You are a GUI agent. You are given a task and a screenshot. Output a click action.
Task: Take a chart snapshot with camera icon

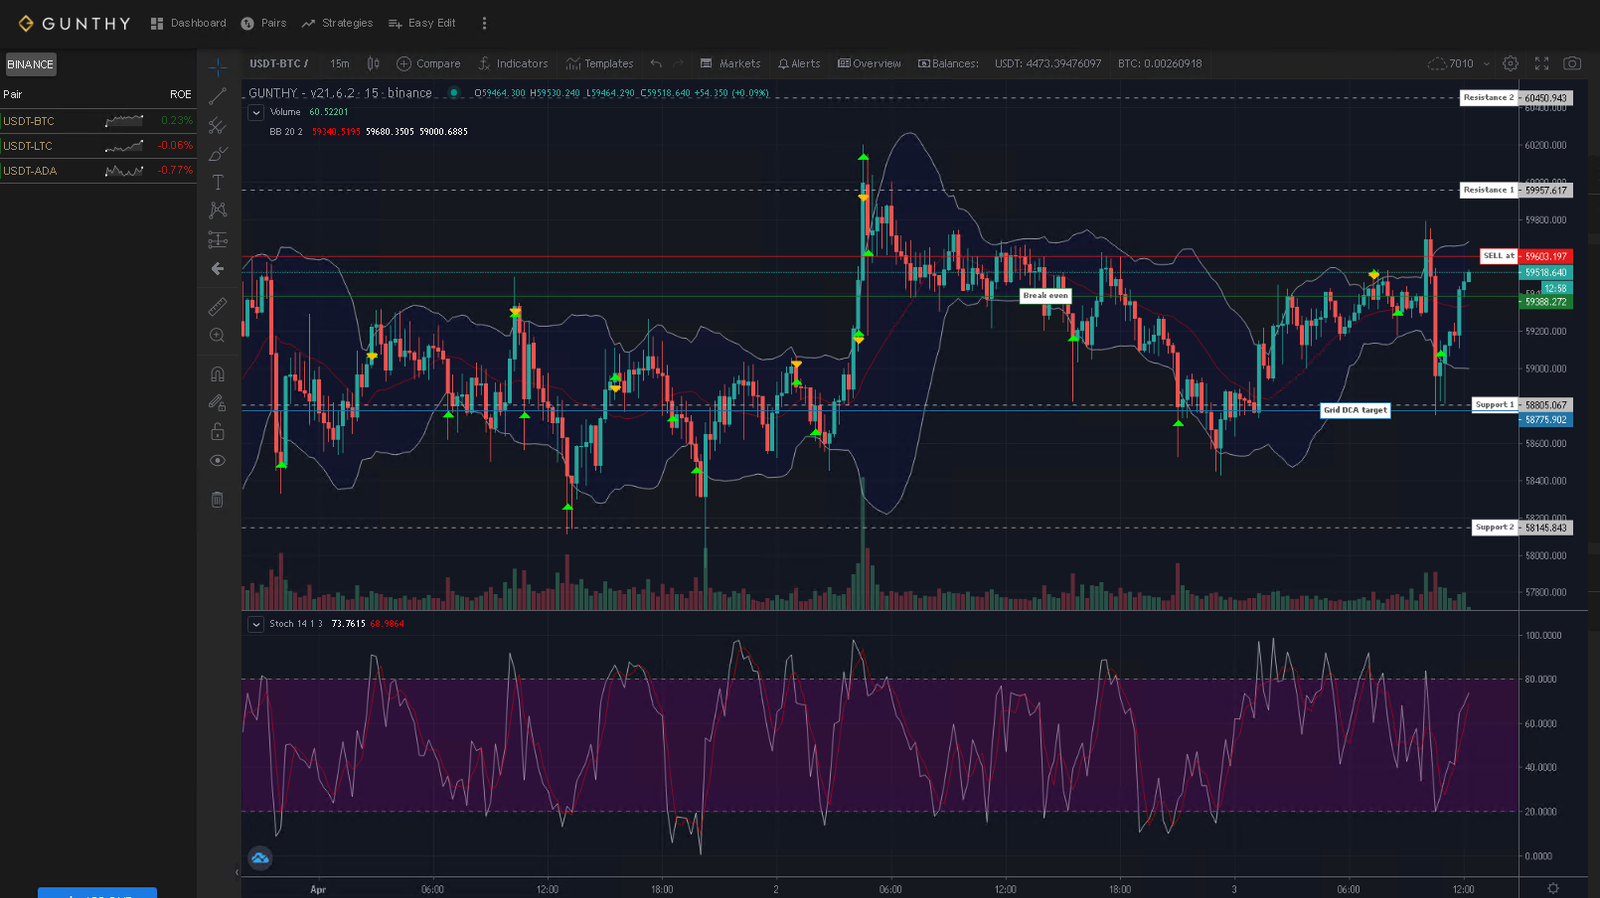pos(1572,64)
